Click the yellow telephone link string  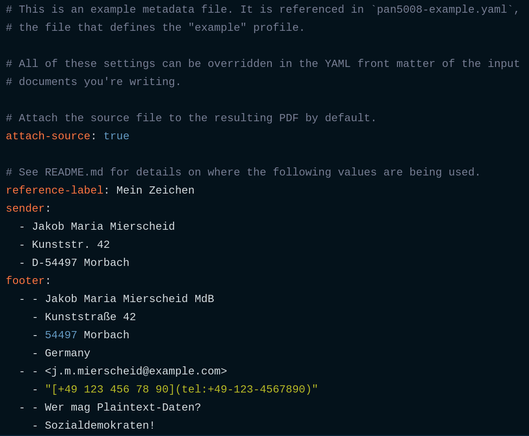(x=182, y=389)
